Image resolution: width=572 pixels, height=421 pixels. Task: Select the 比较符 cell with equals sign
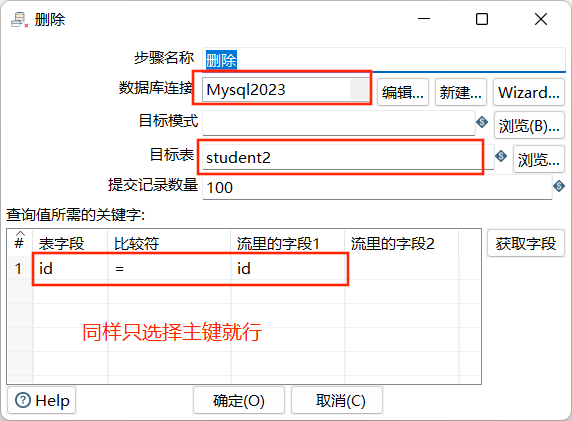point(170,269)
